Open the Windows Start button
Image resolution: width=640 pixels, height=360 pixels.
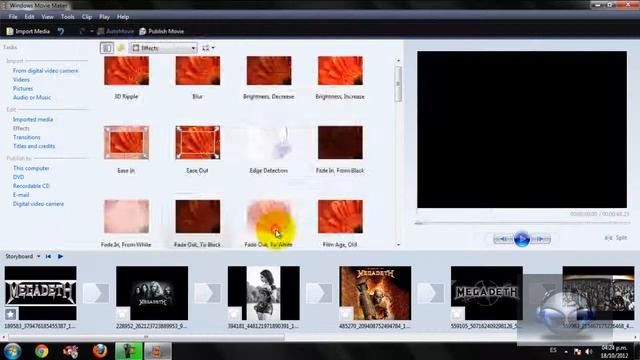click(13, 351)
